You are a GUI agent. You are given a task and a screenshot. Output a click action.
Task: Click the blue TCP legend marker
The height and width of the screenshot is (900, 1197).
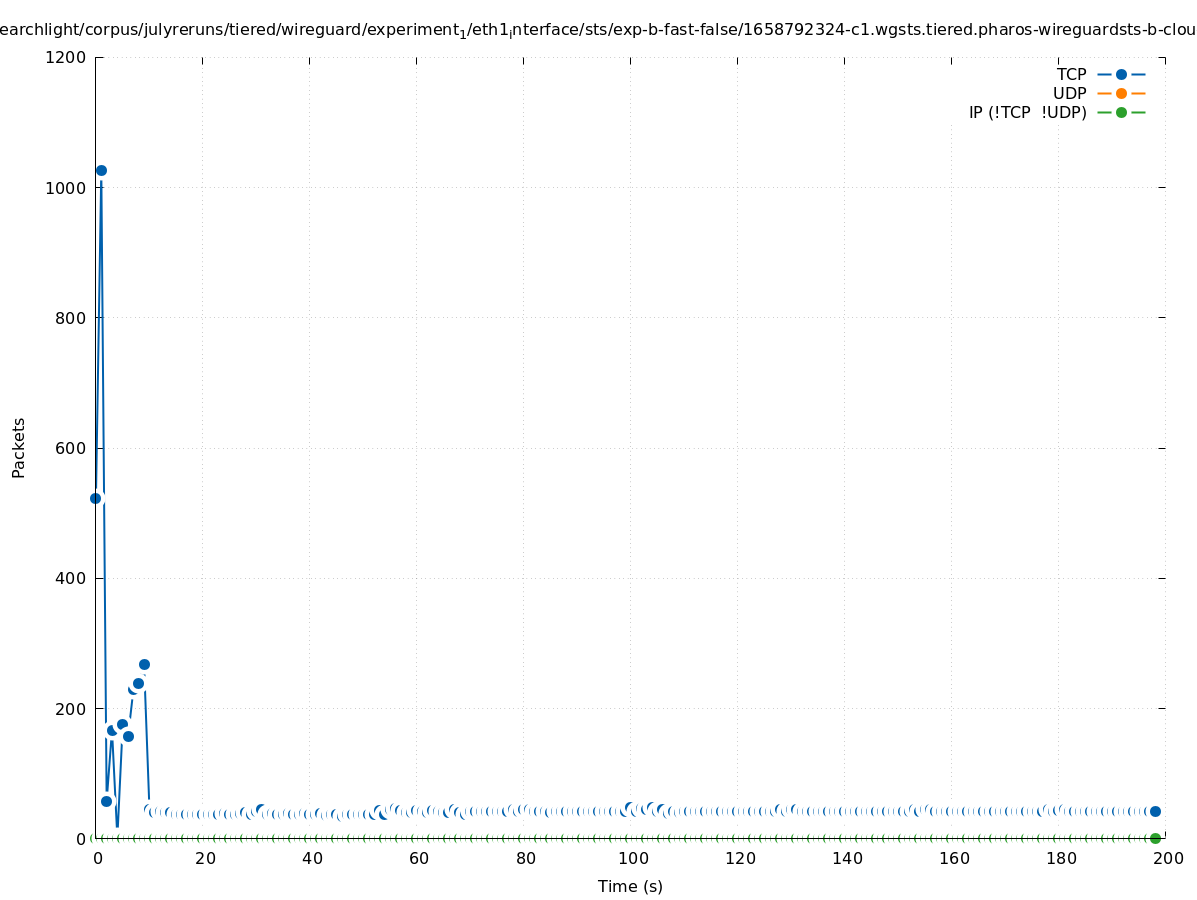(x=1121, y=74)
